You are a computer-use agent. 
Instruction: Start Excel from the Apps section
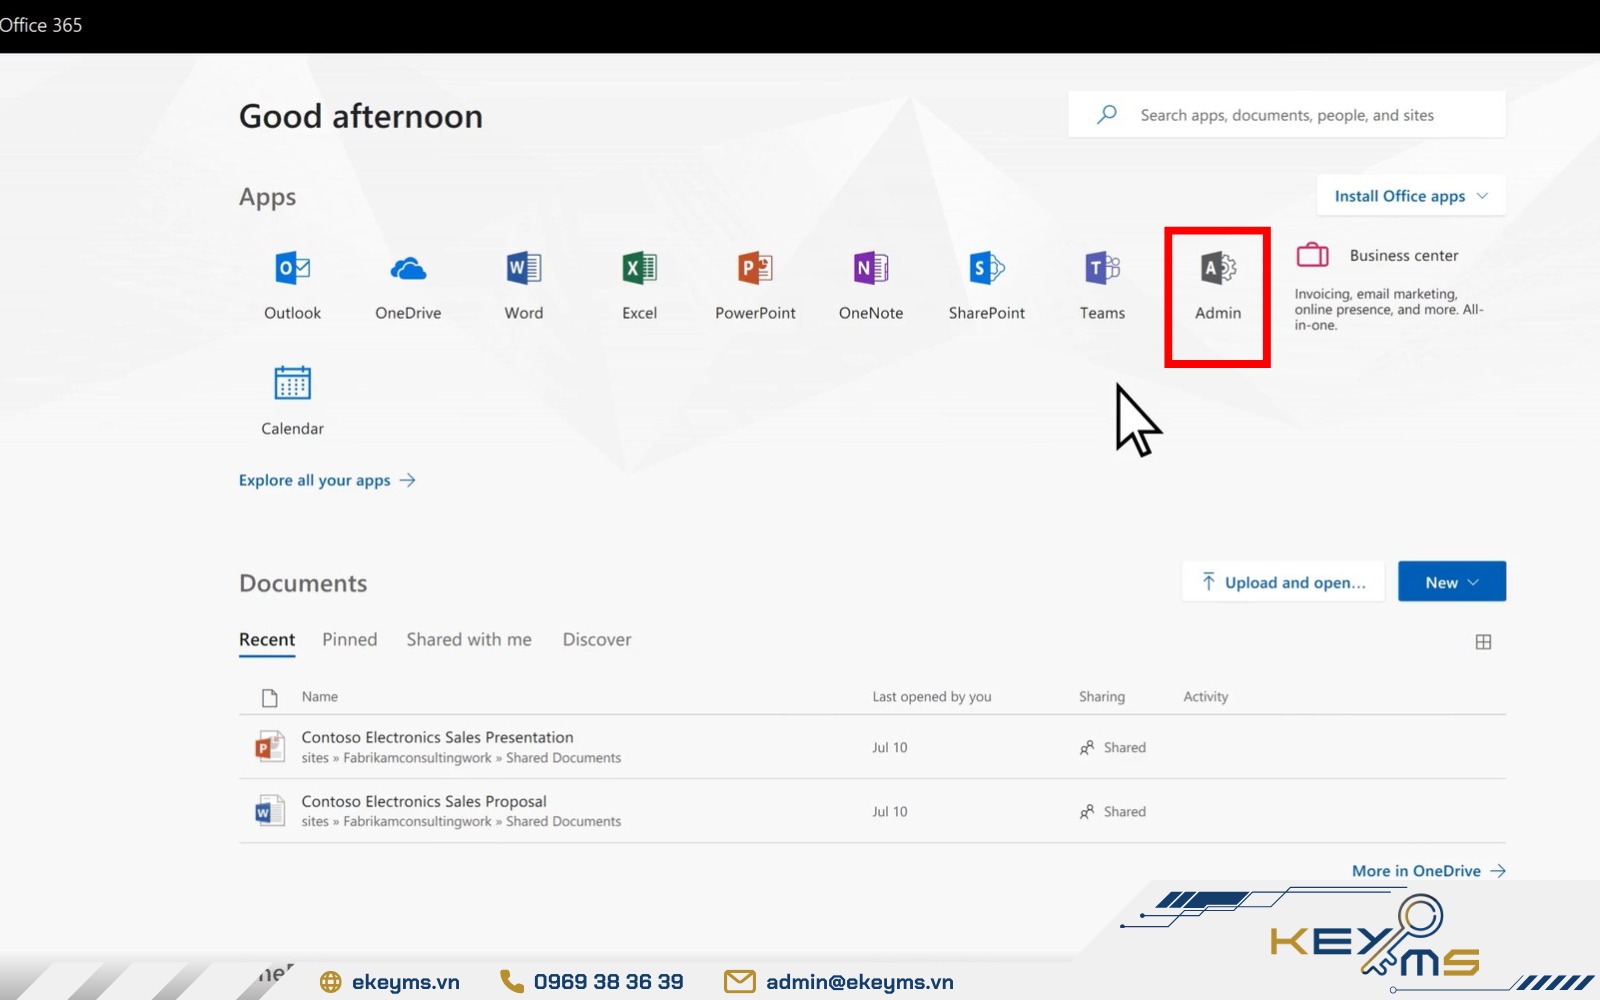point(640,285)
